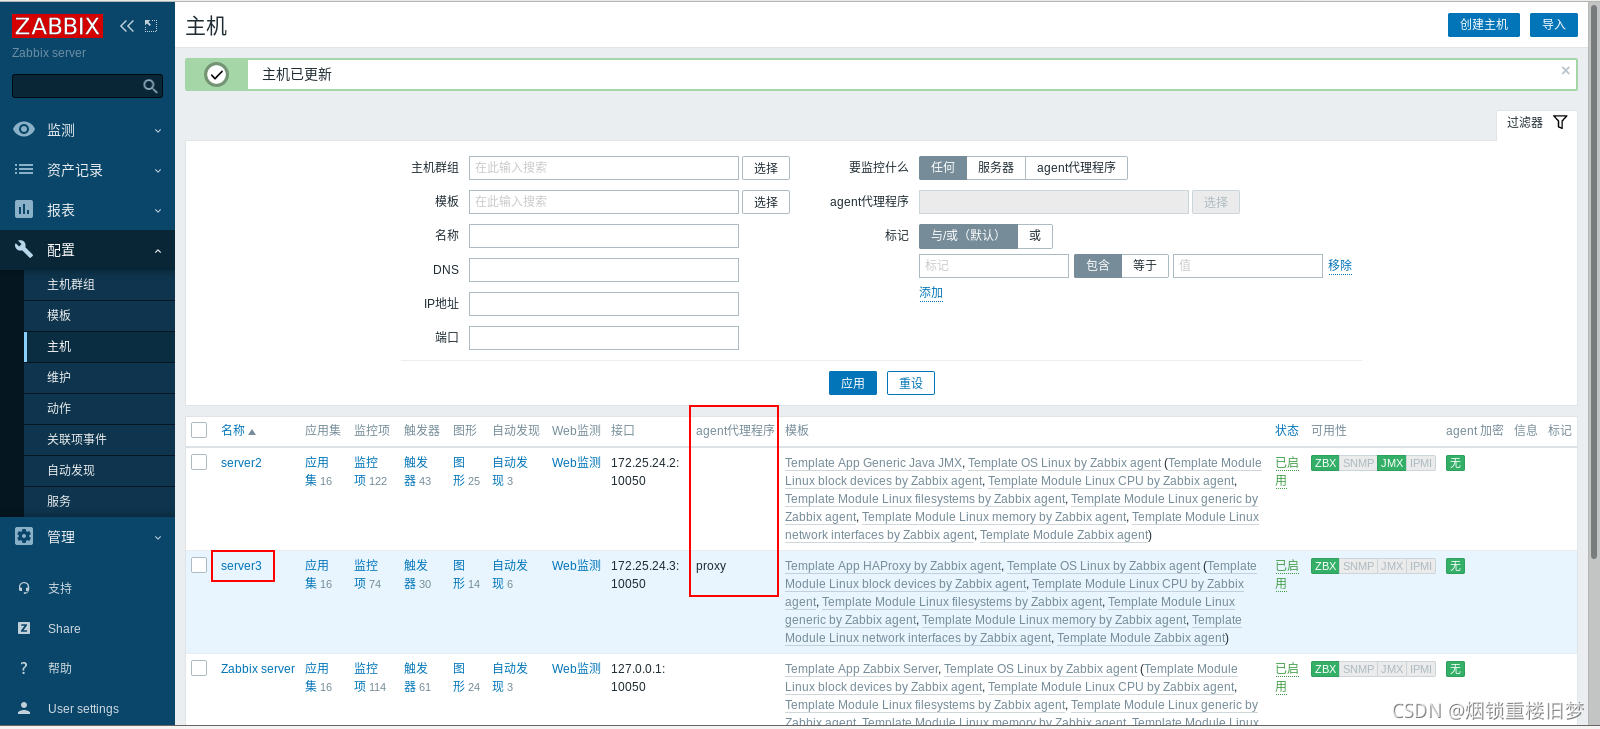Collapse the 配置 menu chevron
The height and width of the screenshot is (729, 1600).
tap(158, 250)
